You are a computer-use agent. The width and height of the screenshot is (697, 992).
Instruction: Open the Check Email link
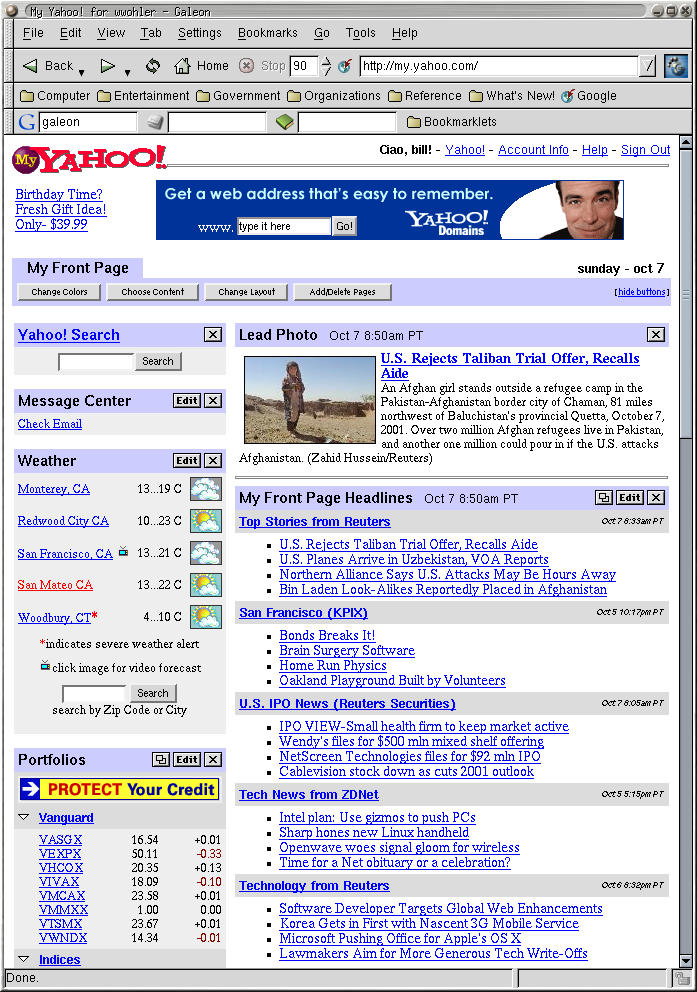[x=50, y=424]
